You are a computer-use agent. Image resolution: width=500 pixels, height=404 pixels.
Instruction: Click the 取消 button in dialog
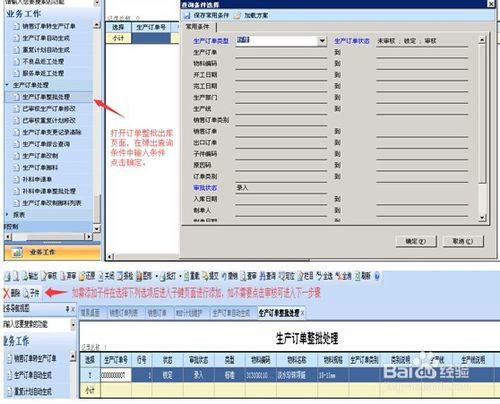pyautogui.click(x=463, y=241)
